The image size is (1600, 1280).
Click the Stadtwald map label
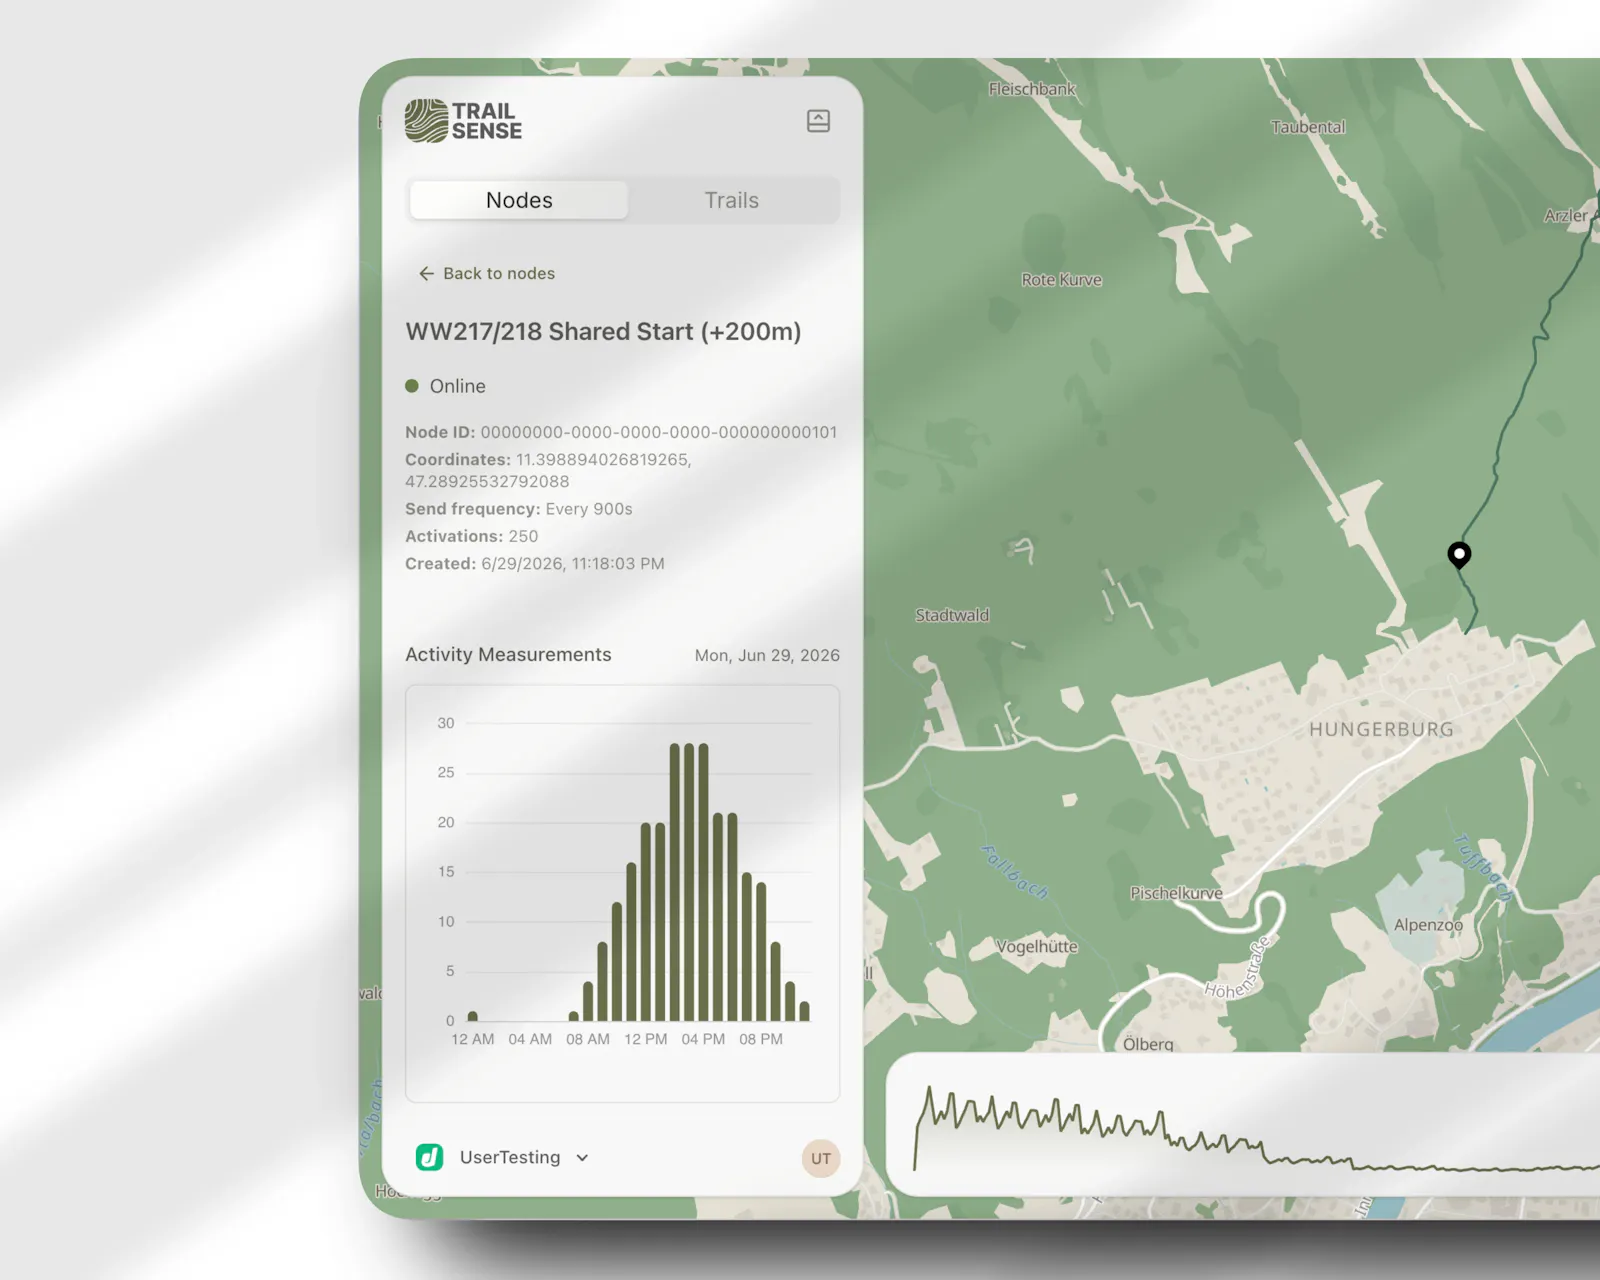point(952,615)
